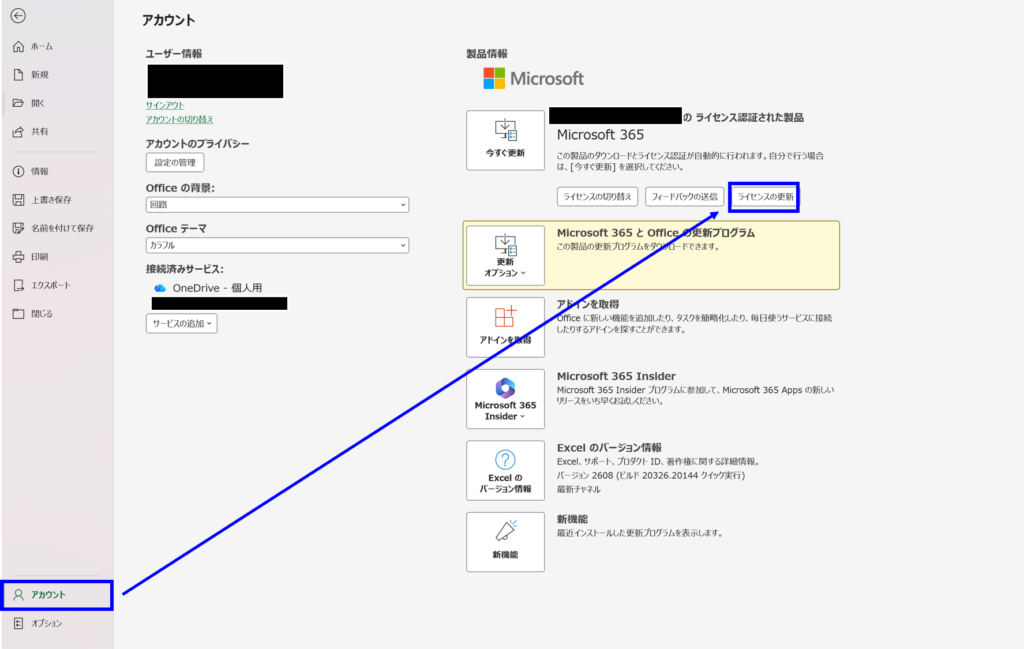Image resolution: width=1024 pixels, height=649 pixels.
Task: Click the アドインを取得 tile icon
Action: (x=505, y=317)
